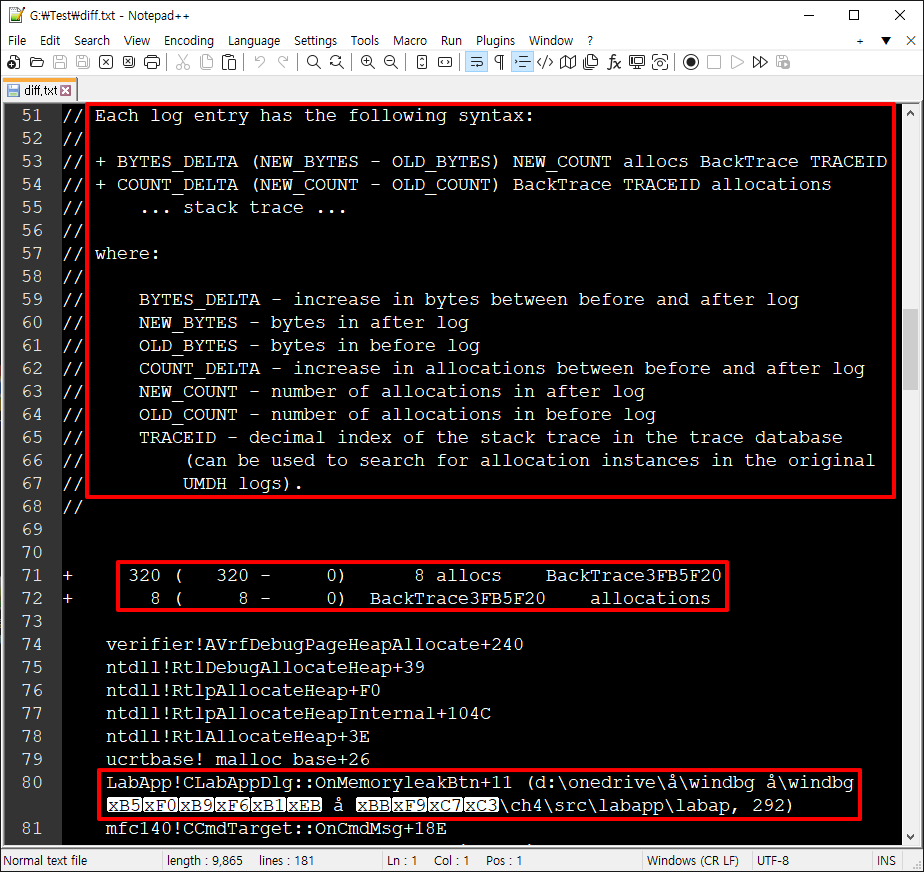The height and width of the screenshot is (872, 924).
Task: Open the Document Map panel
Action: point(566,62)
